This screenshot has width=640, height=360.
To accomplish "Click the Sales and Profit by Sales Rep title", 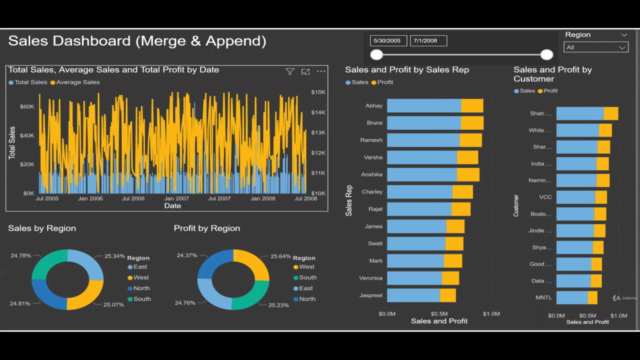I will pos(407,70).
